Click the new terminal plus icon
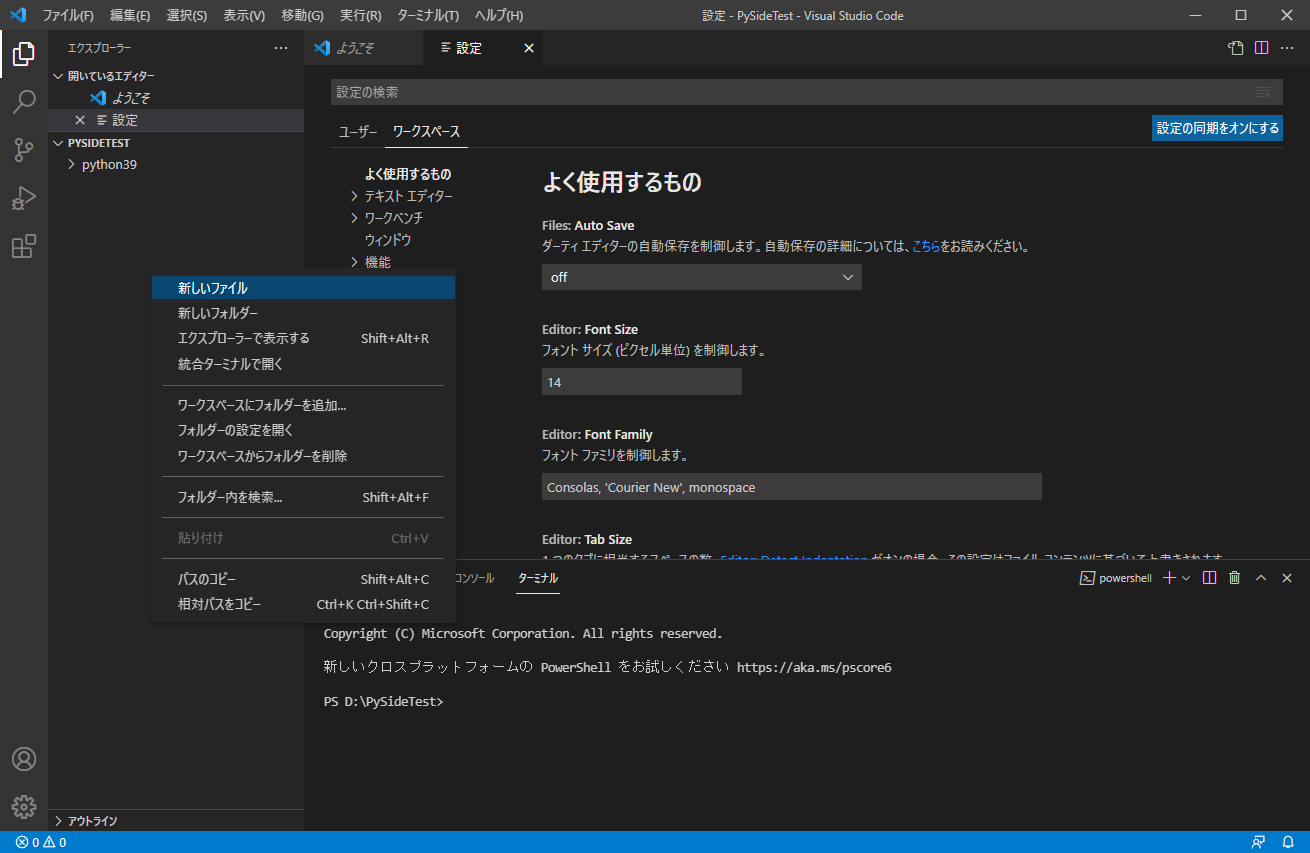The width and height of the screenshot is (1310, 853). pyautogui.click(x=1169, y=578)
